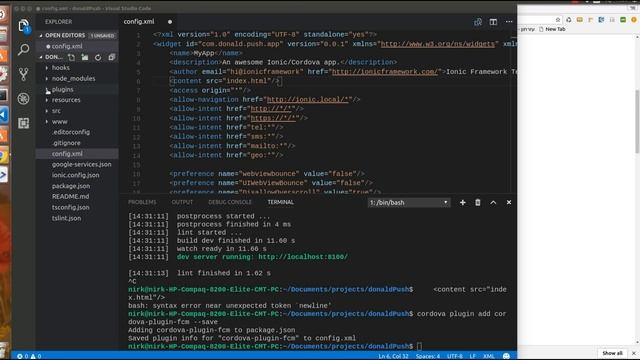640x360 pixels.
Task: Open the Search view in activity bar
Action: [x=23, y=50]
